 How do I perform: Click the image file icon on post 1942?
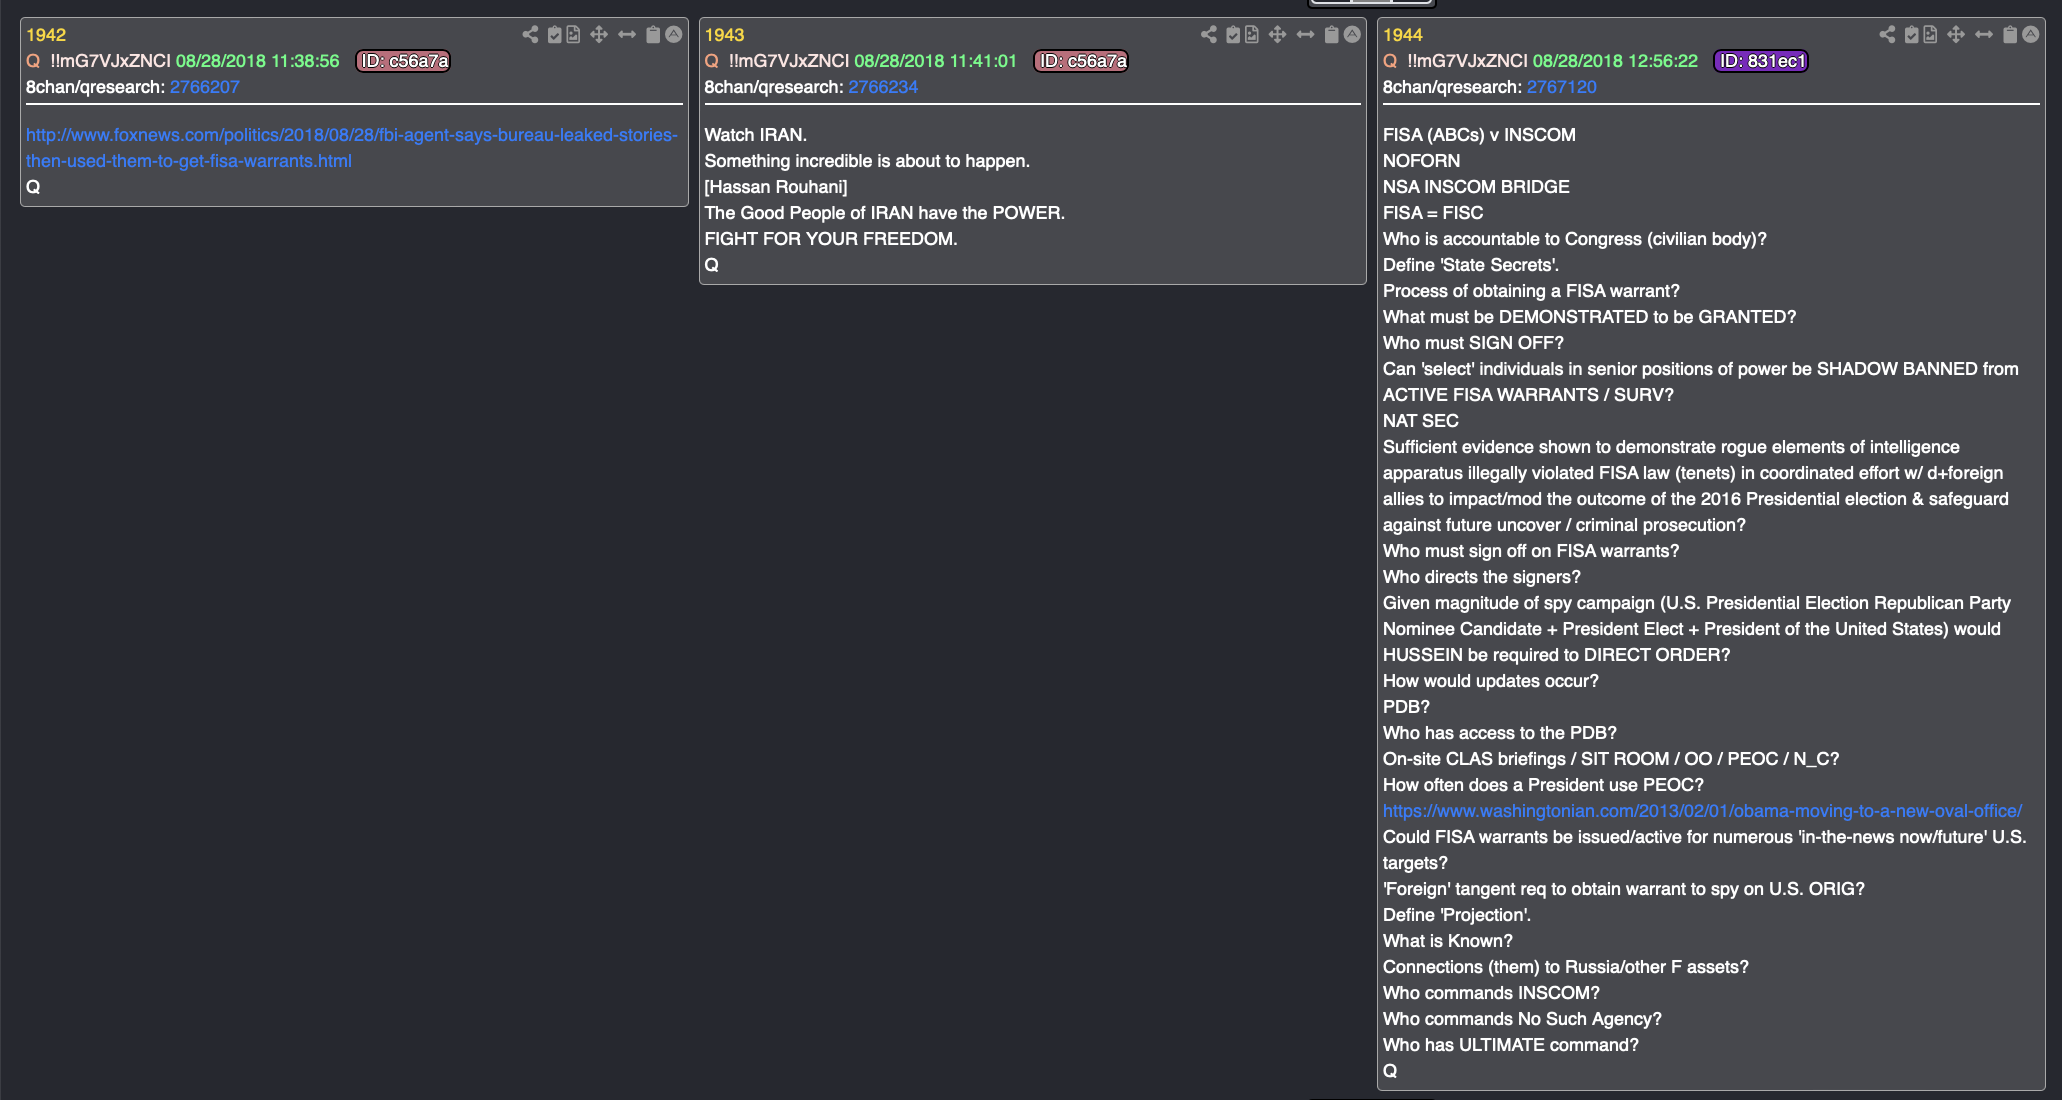coord(573,35)
